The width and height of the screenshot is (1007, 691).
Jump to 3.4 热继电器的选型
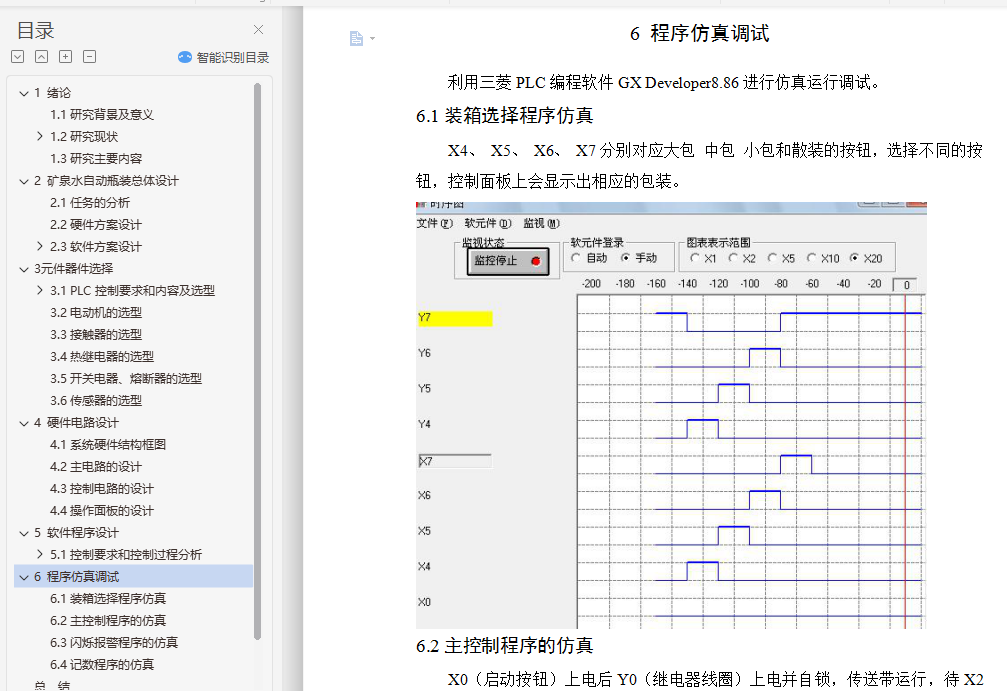pos(102,356)
